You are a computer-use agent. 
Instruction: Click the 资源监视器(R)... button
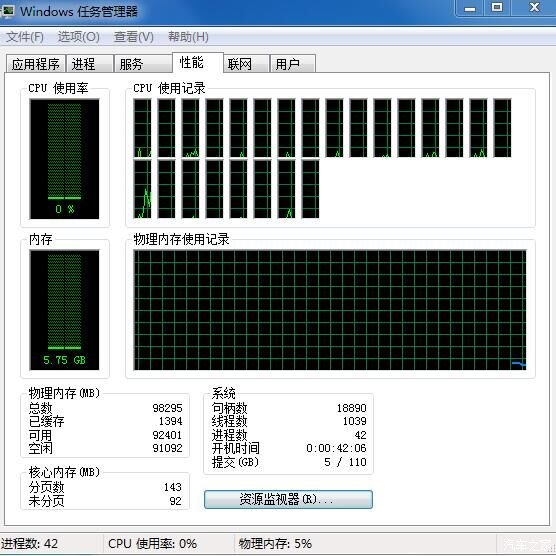point(288,499)
